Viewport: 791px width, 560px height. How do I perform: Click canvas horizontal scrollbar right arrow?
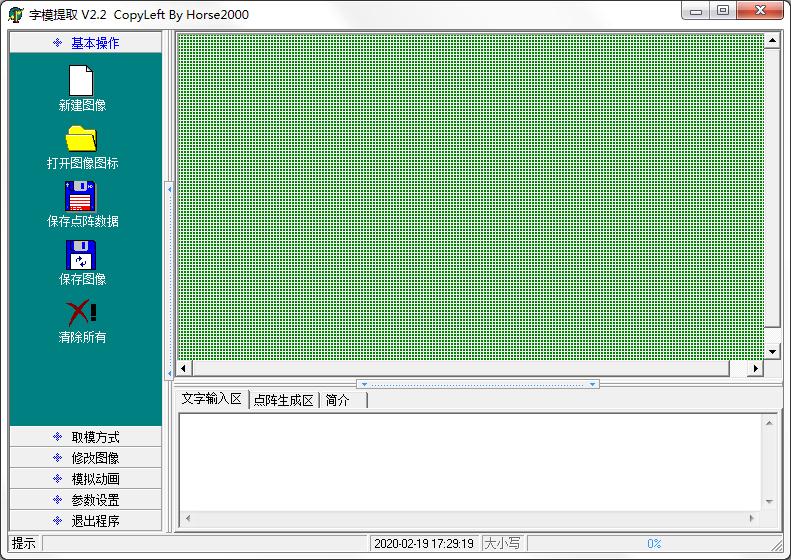tap(755, 369)
